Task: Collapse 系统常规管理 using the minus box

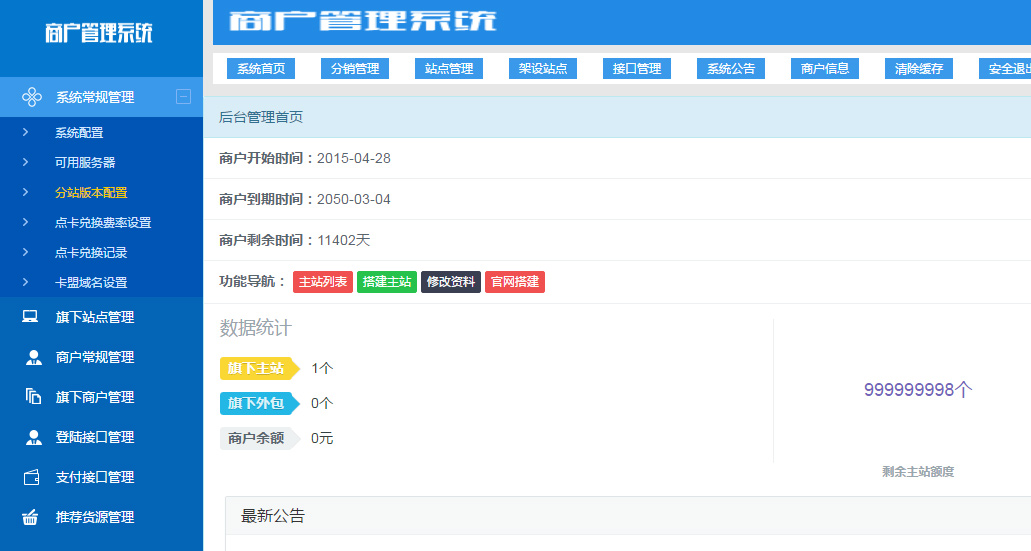Action: [183, 97]
